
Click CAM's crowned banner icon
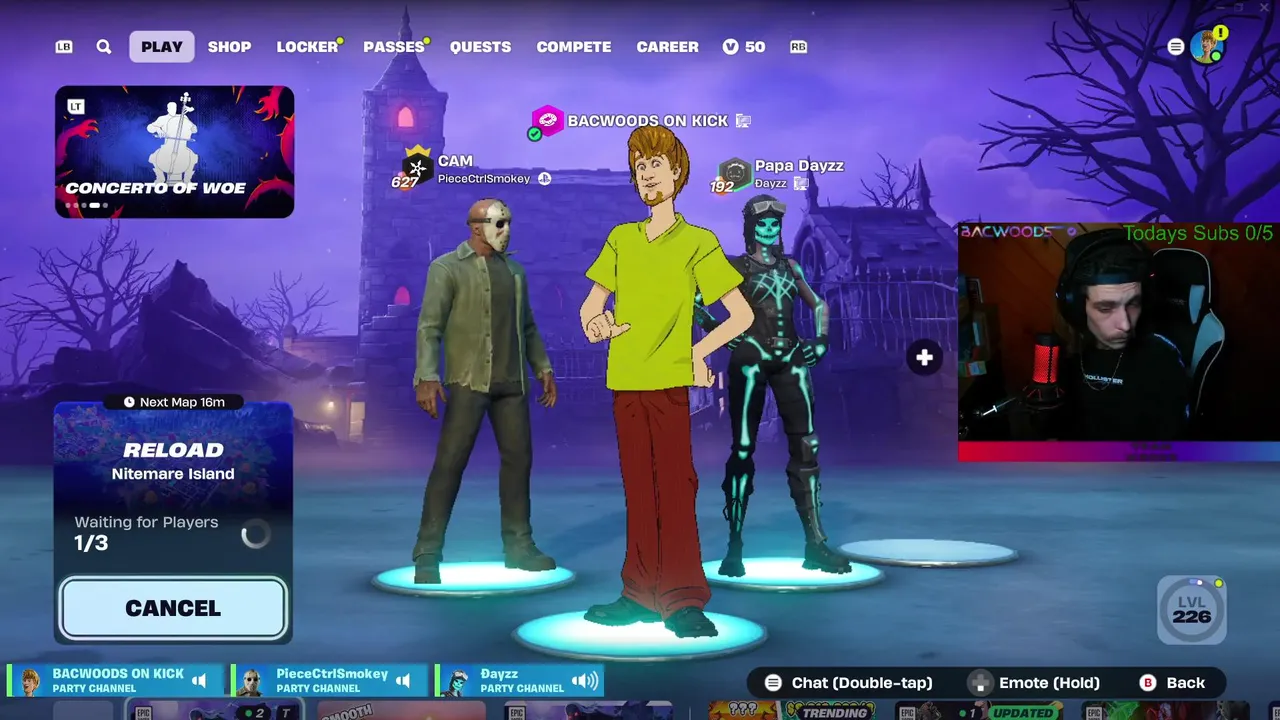(x=417, y=167)
